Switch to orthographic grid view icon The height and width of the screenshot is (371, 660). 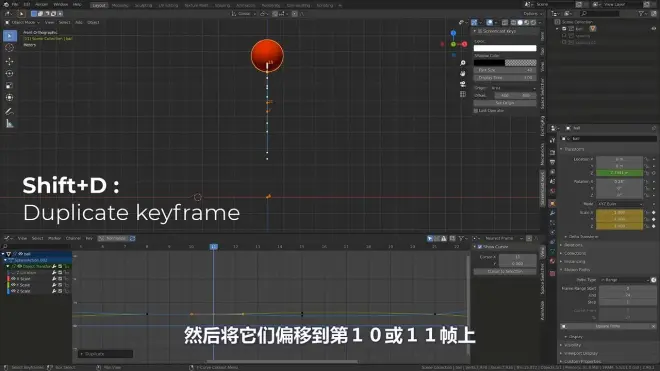coord(463,94)
